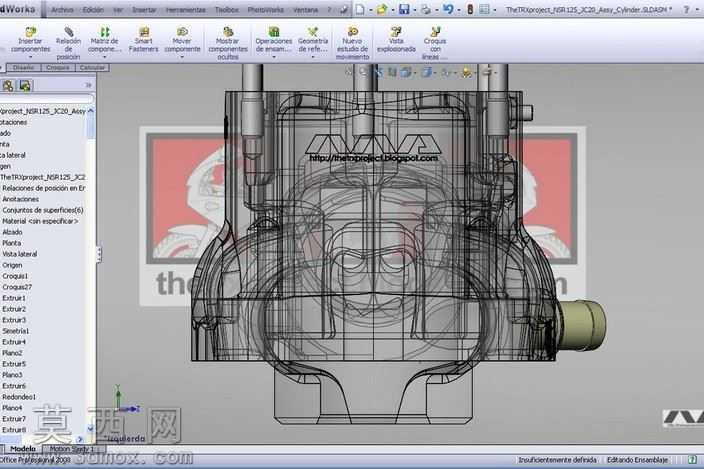This screenshot has height=469, width=704.
Task: Open dropdown arrow under Geometría de referencia
Action: pos(313,57)
